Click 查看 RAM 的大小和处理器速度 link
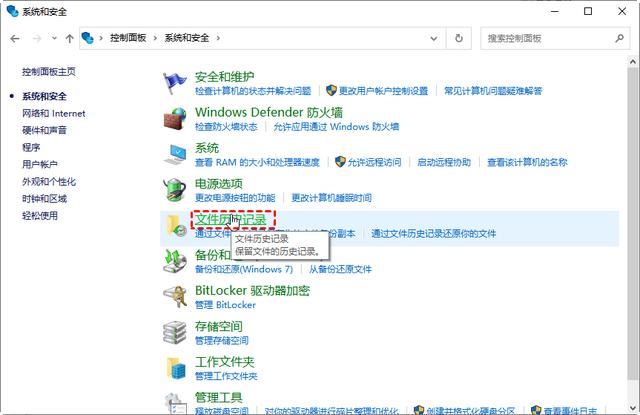The image size is (640, 415). point(257,162)
